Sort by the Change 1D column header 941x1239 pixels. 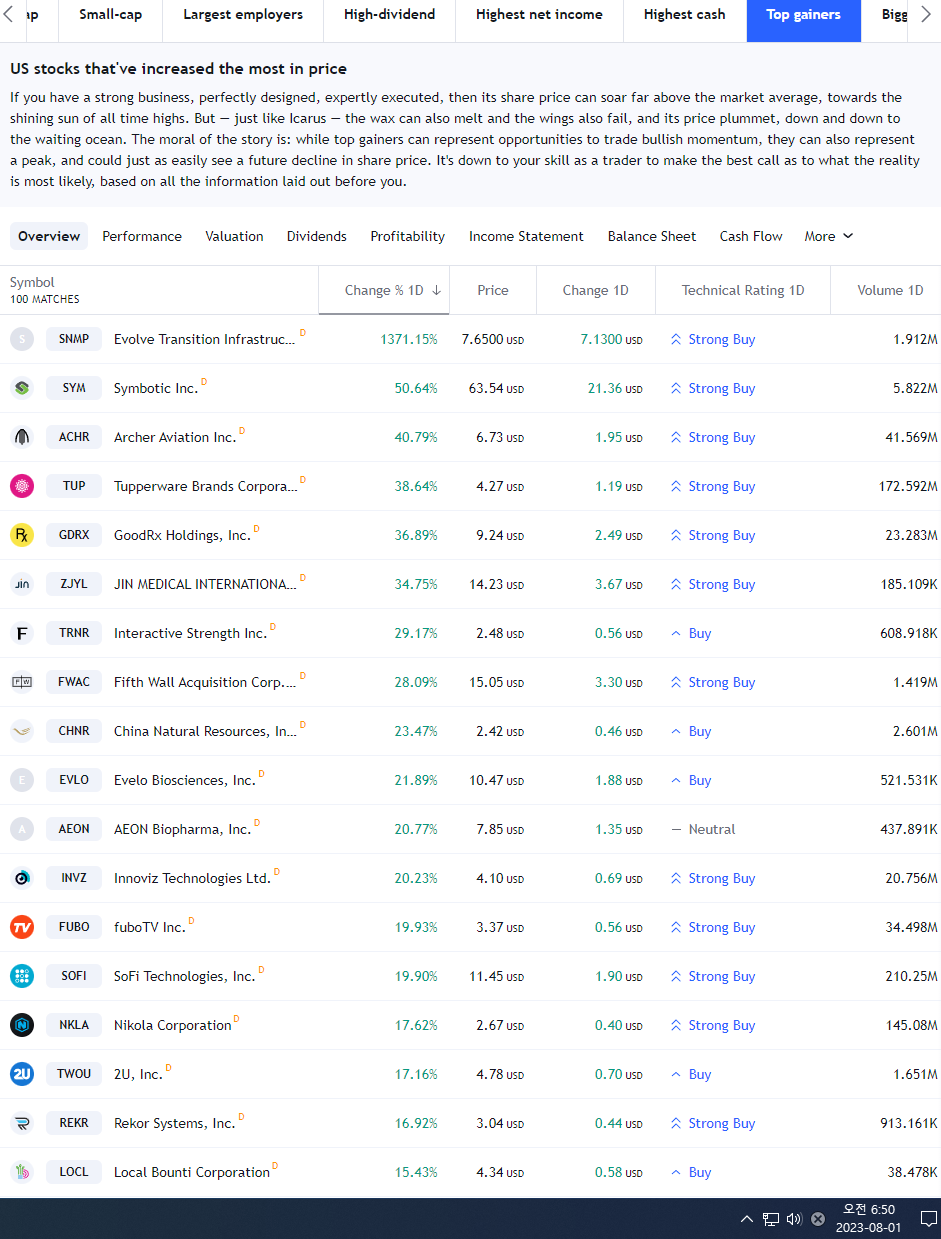tap(595, 290)
